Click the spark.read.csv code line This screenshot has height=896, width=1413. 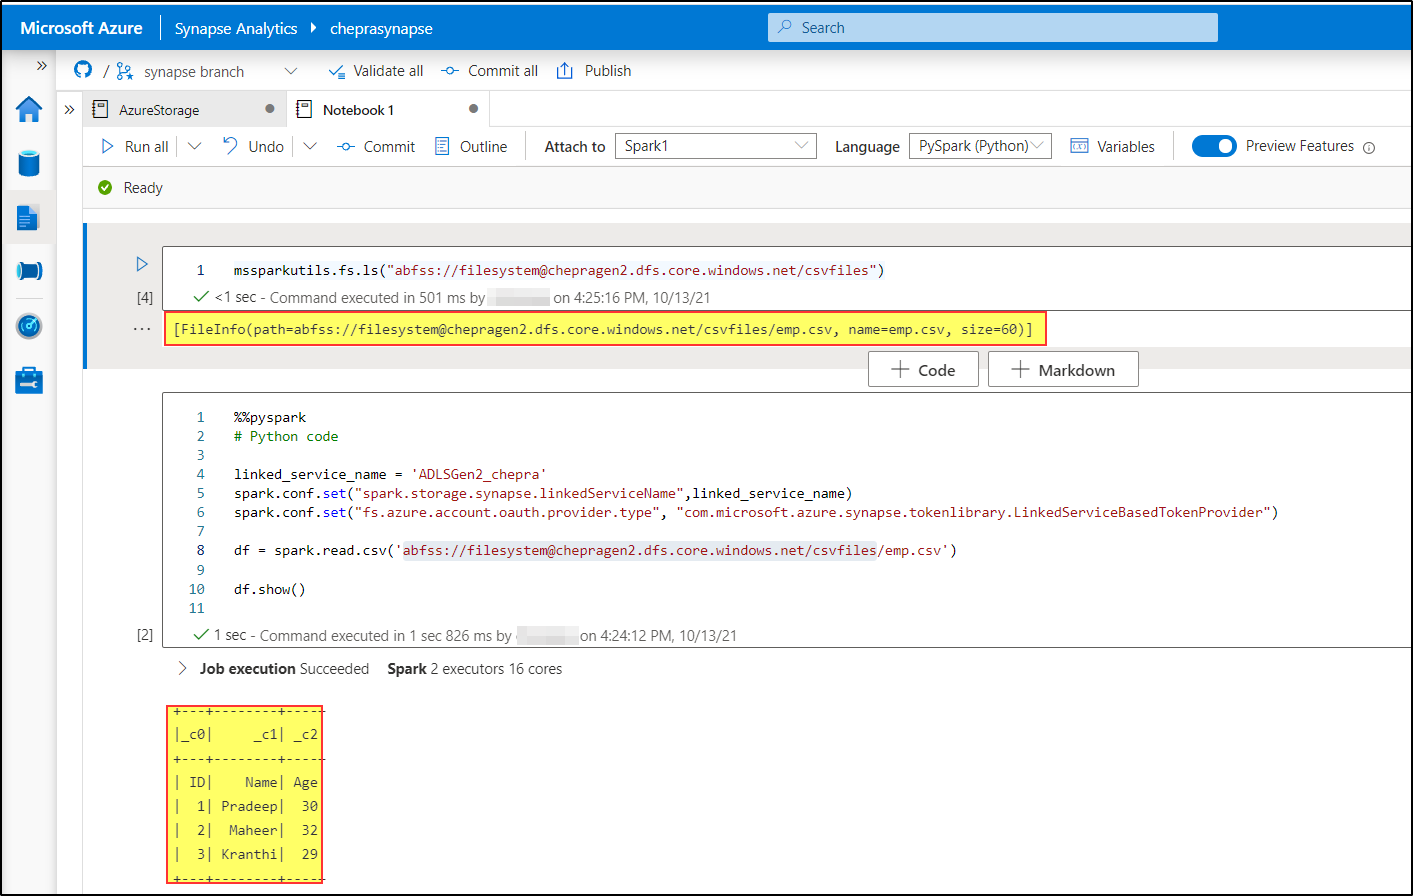(595, 550)
